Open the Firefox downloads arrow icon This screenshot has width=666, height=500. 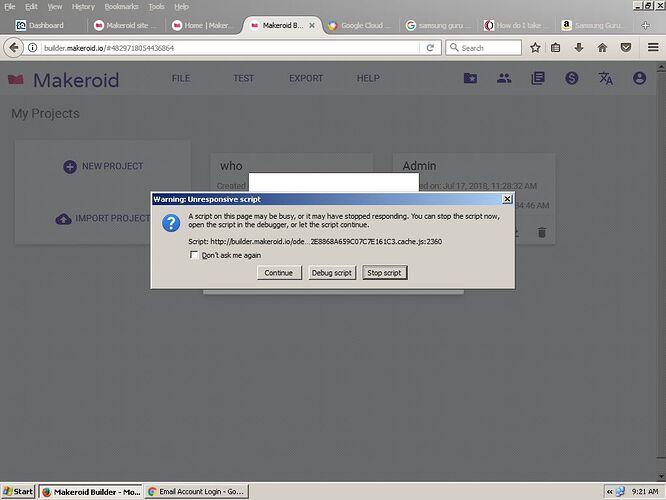coord(579,47)
